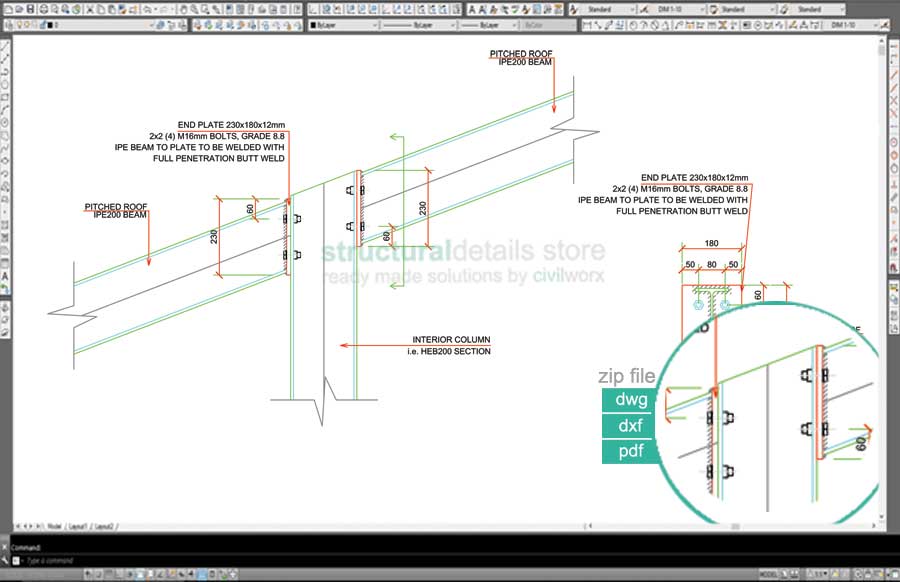Click the New drawing icon
Viewport: 900px width, 582px height.
pos(8,9)
